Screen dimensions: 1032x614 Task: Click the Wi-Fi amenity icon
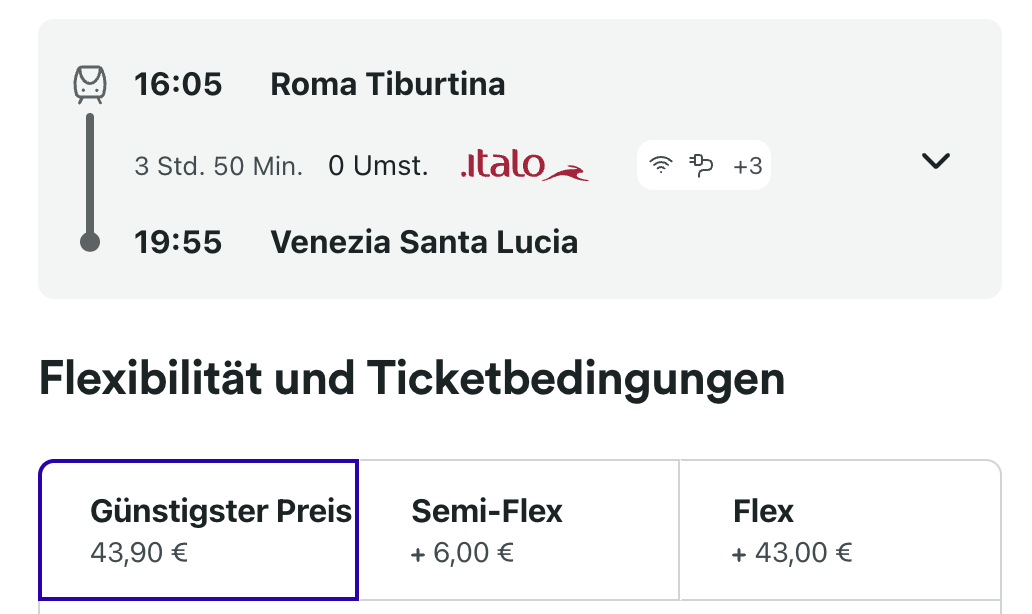click(x=660, y=166)
